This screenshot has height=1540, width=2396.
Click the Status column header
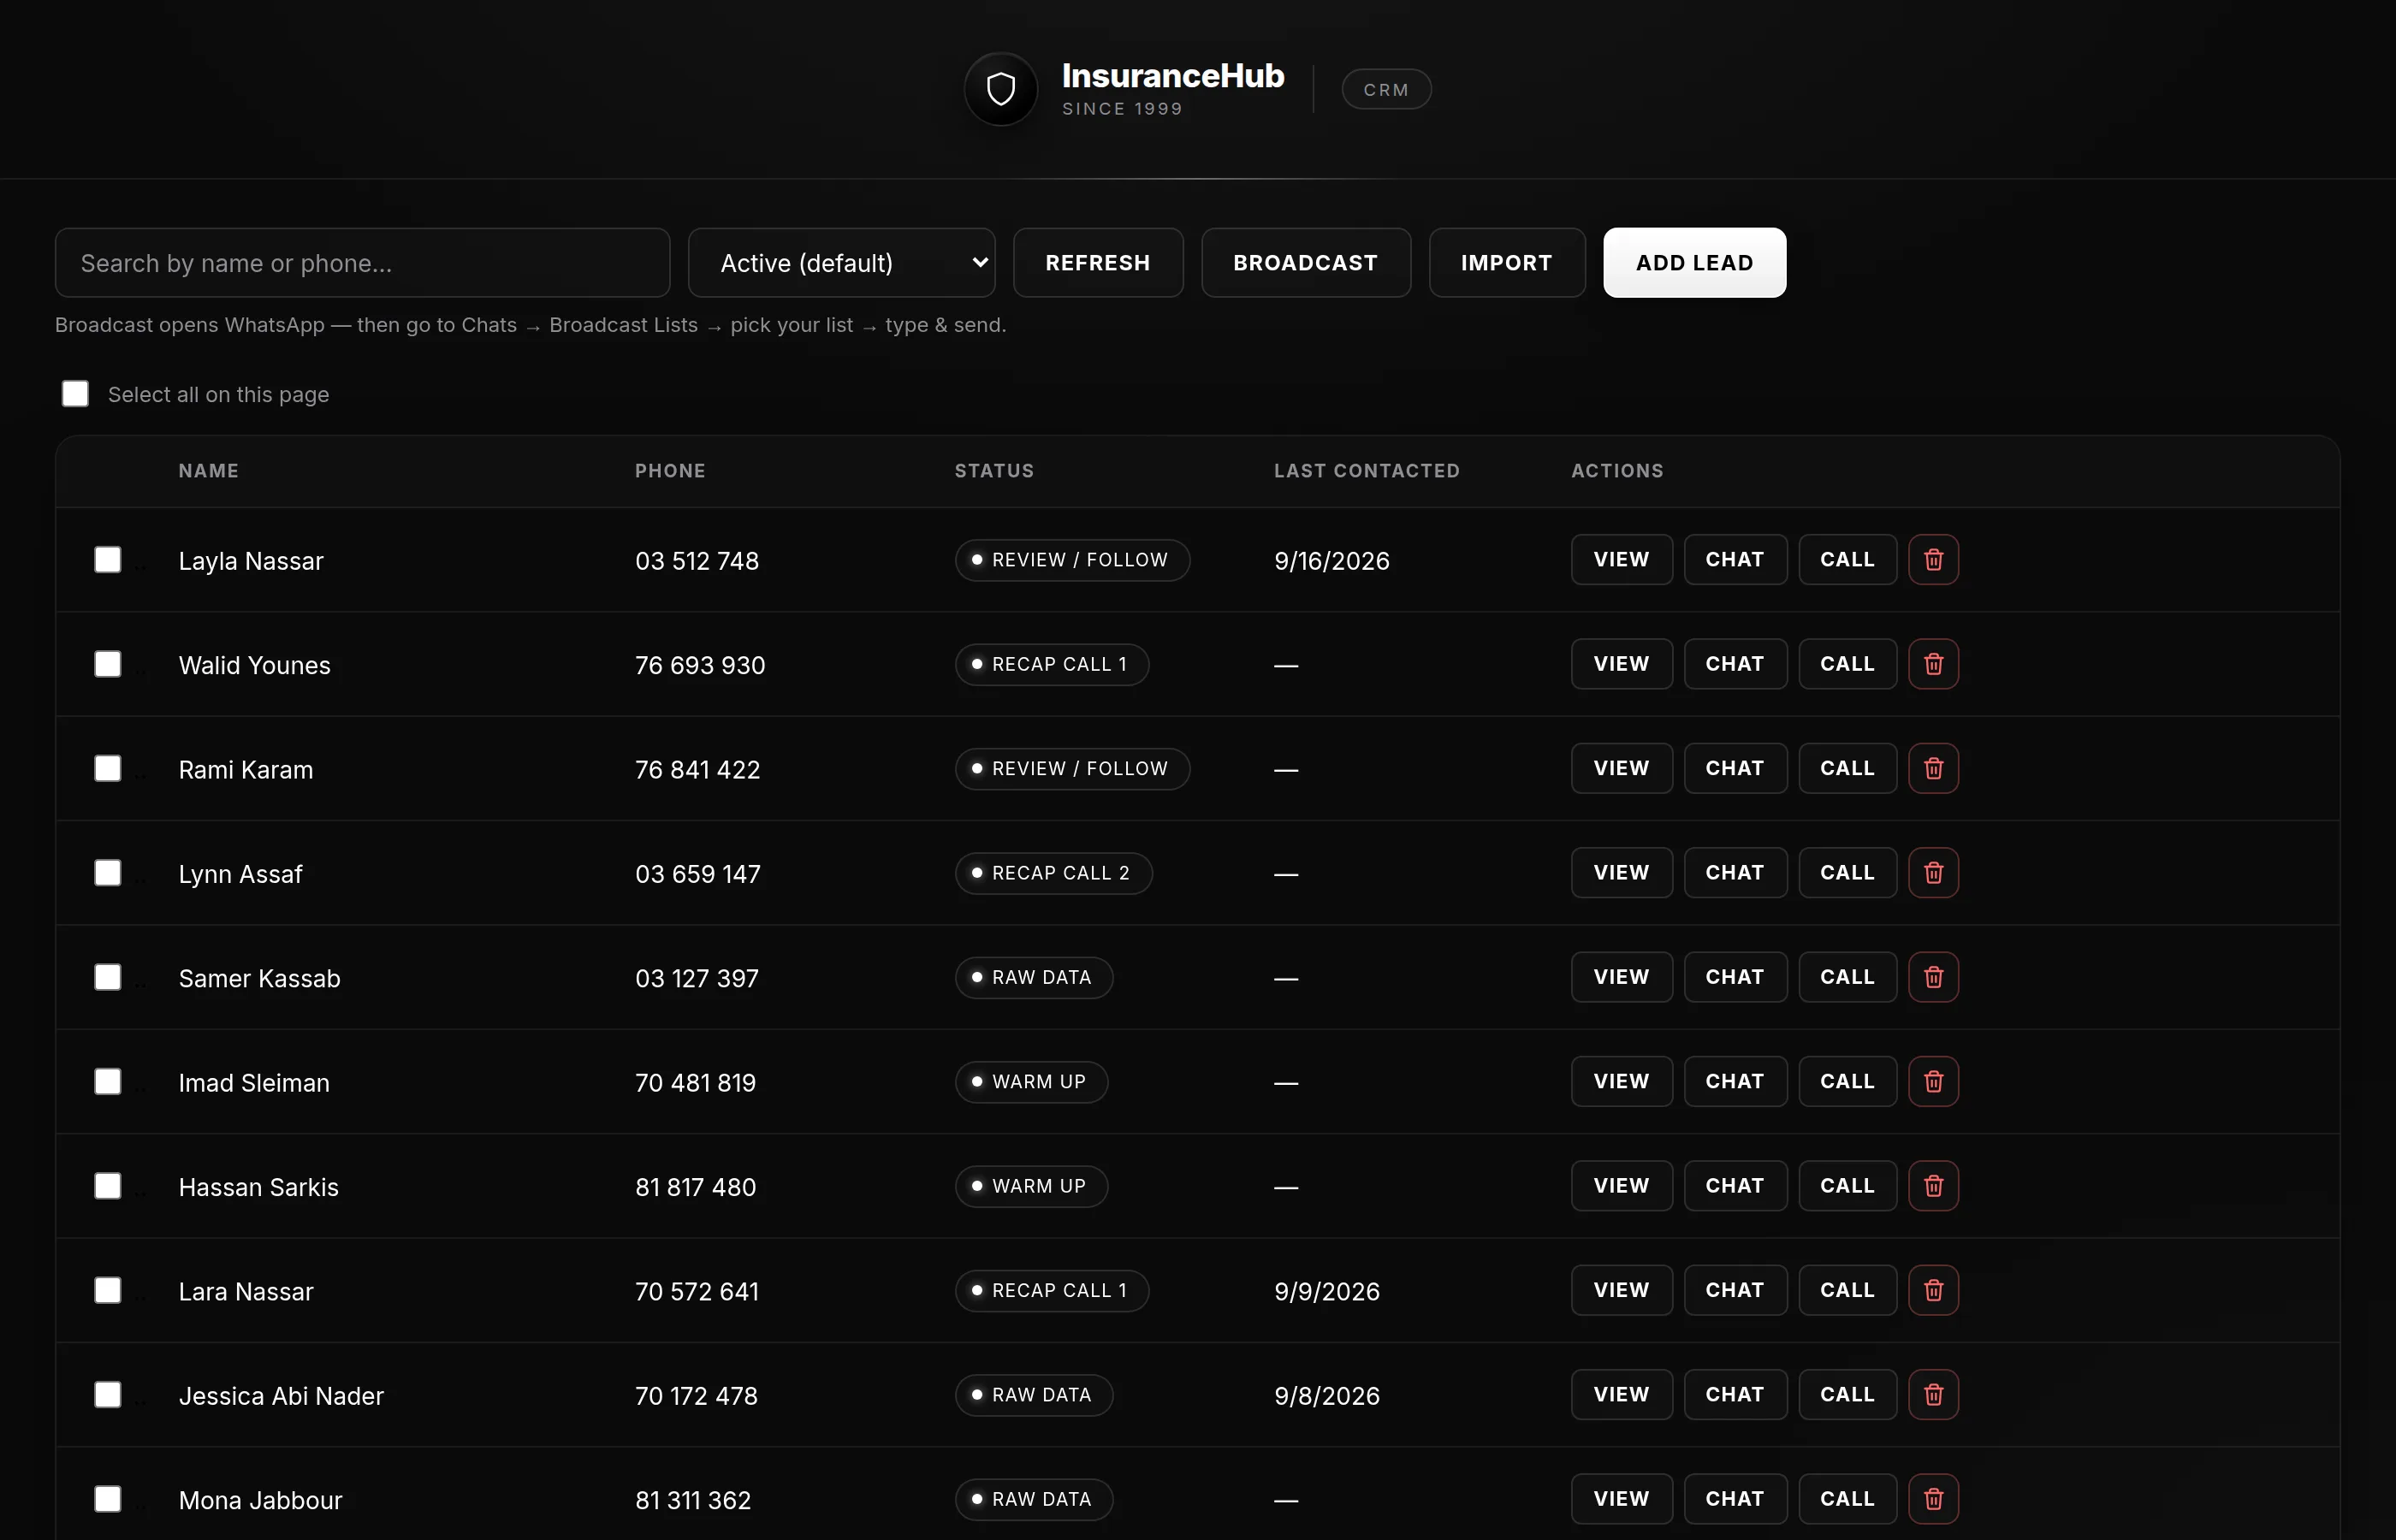coord(994,471)
